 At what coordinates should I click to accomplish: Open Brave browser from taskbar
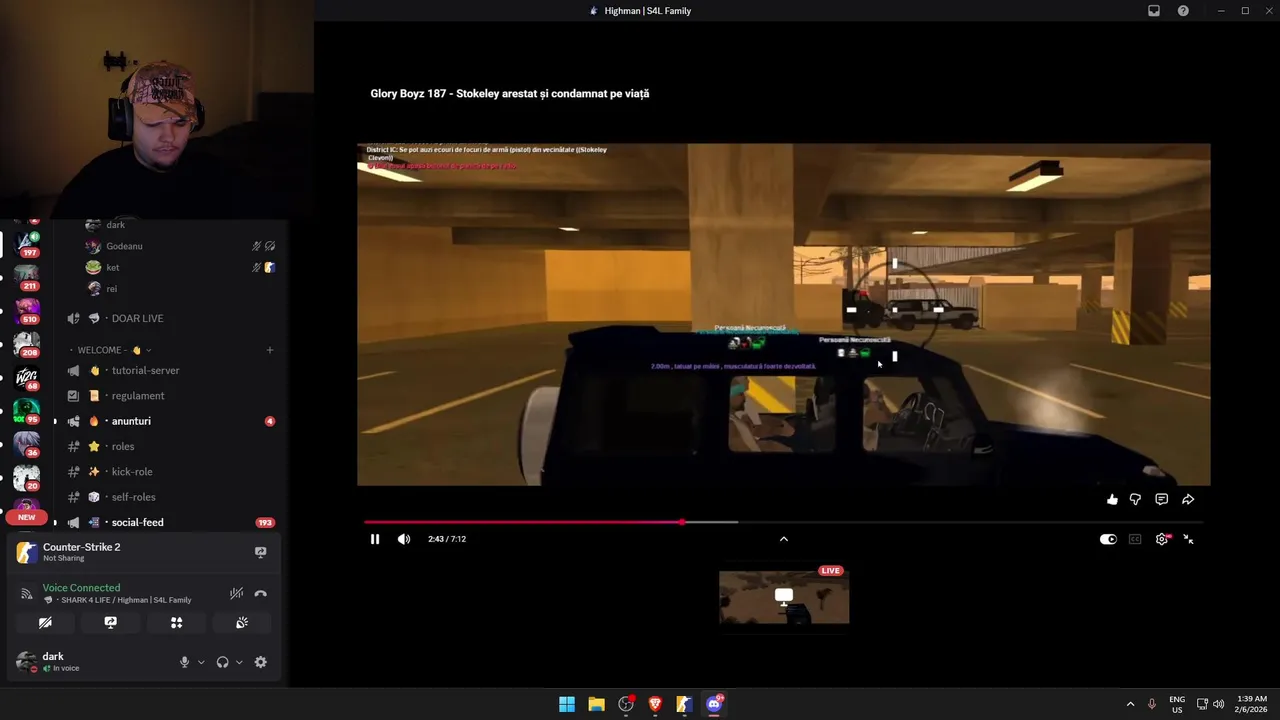coord(655,704)
